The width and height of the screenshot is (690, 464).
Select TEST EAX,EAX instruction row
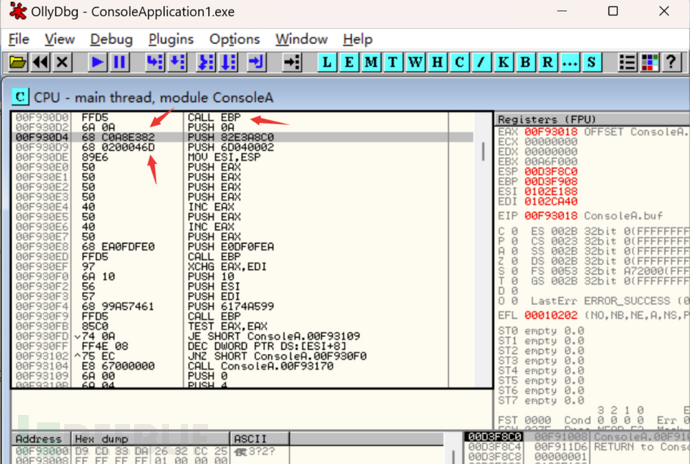click(242, 326)
